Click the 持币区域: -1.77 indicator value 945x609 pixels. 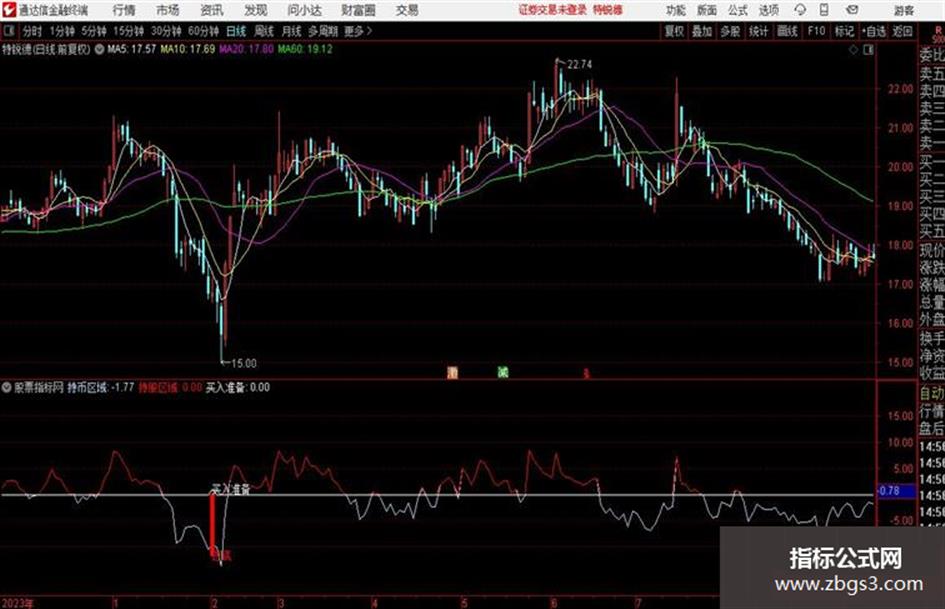click(101, 388)
